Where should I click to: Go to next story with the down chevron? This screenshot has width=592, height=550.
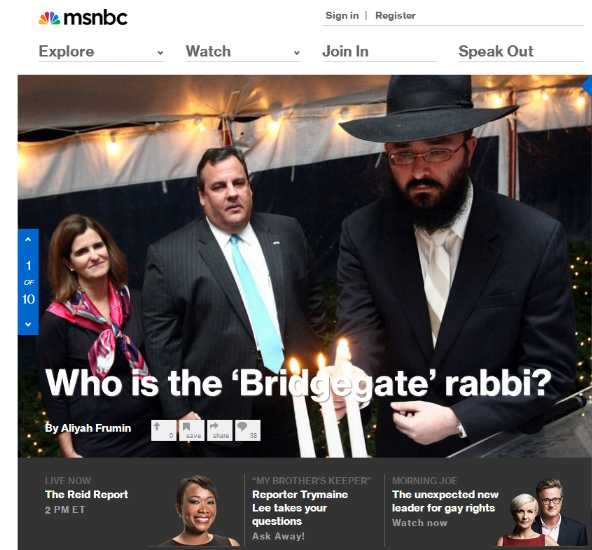[28, 324]
